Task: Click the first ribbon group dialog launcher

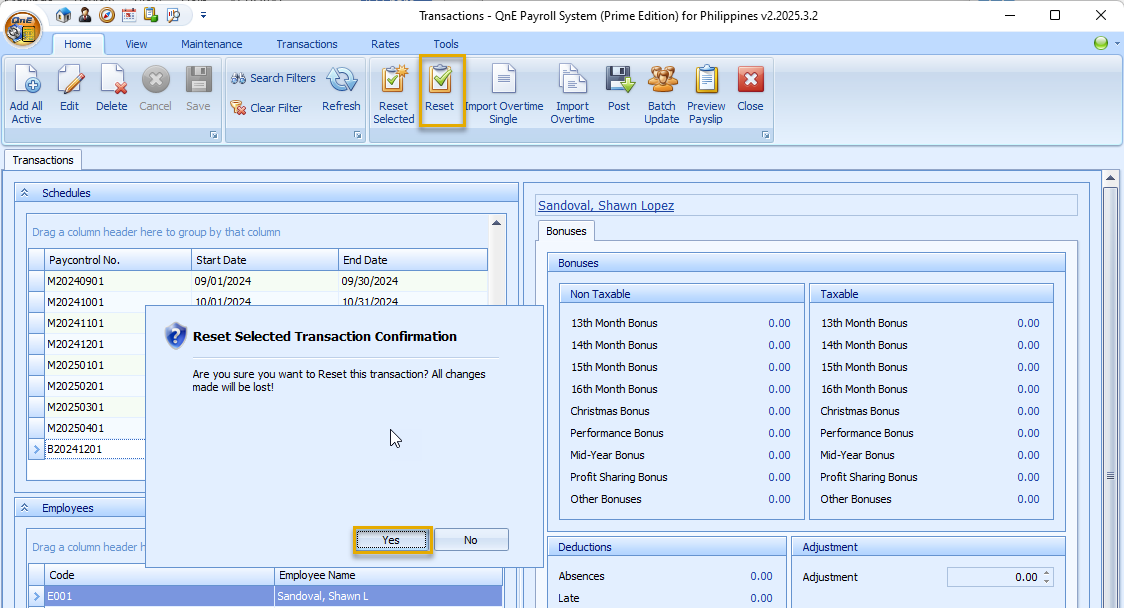Action: pyautogui.click(x=213, y=135)
